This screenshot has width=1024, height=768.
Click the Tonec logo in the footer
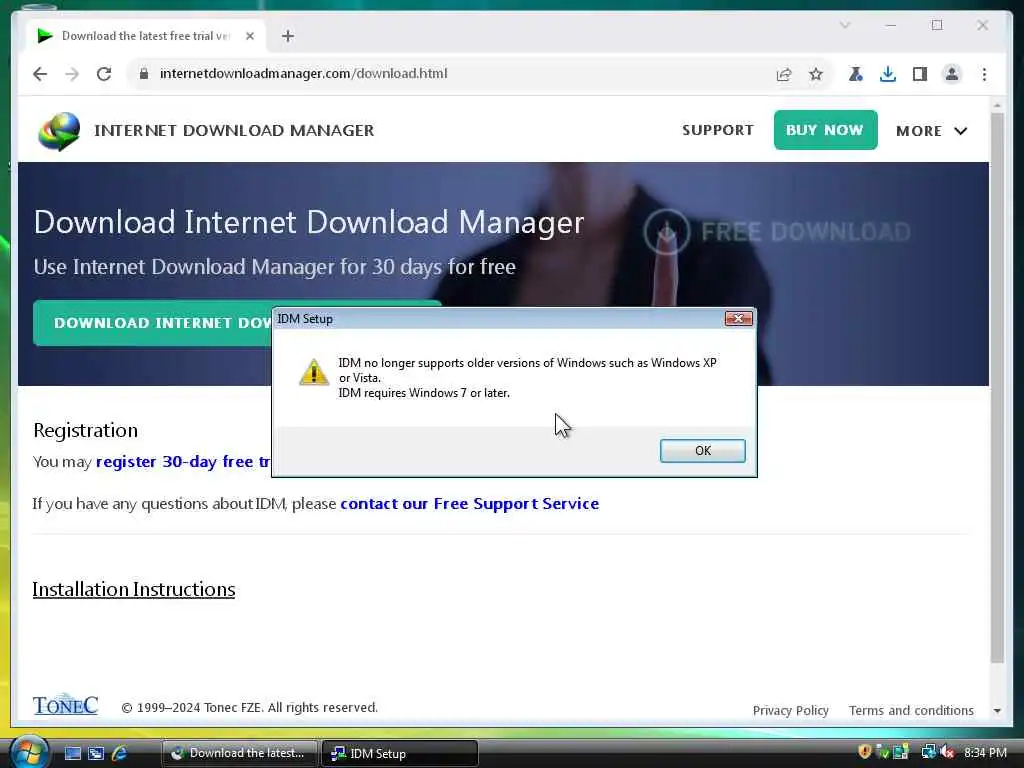(x=65, y=705)
